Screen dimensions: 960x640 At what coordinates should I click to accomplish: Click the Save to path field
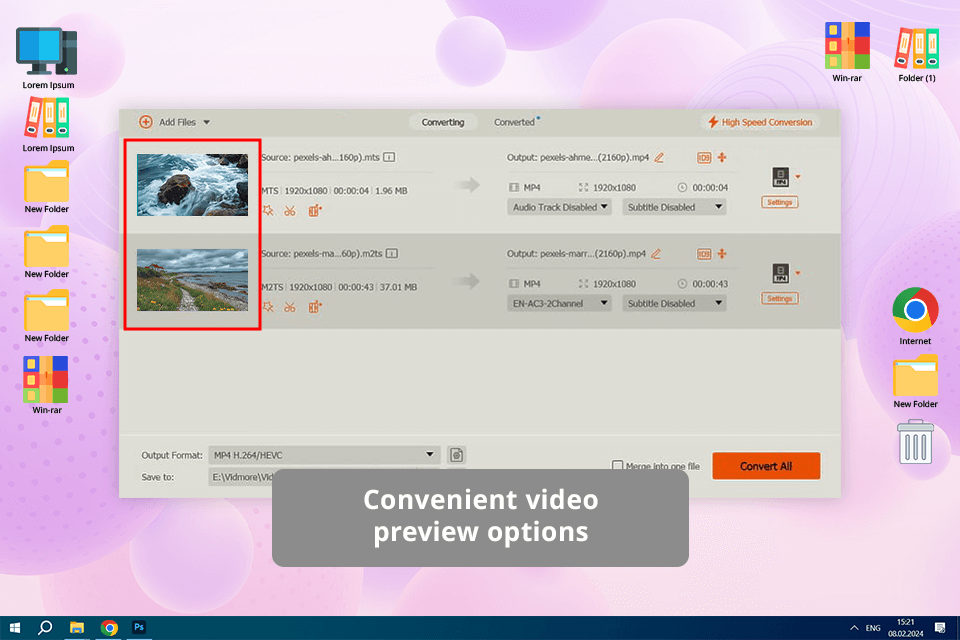[241, 476]
